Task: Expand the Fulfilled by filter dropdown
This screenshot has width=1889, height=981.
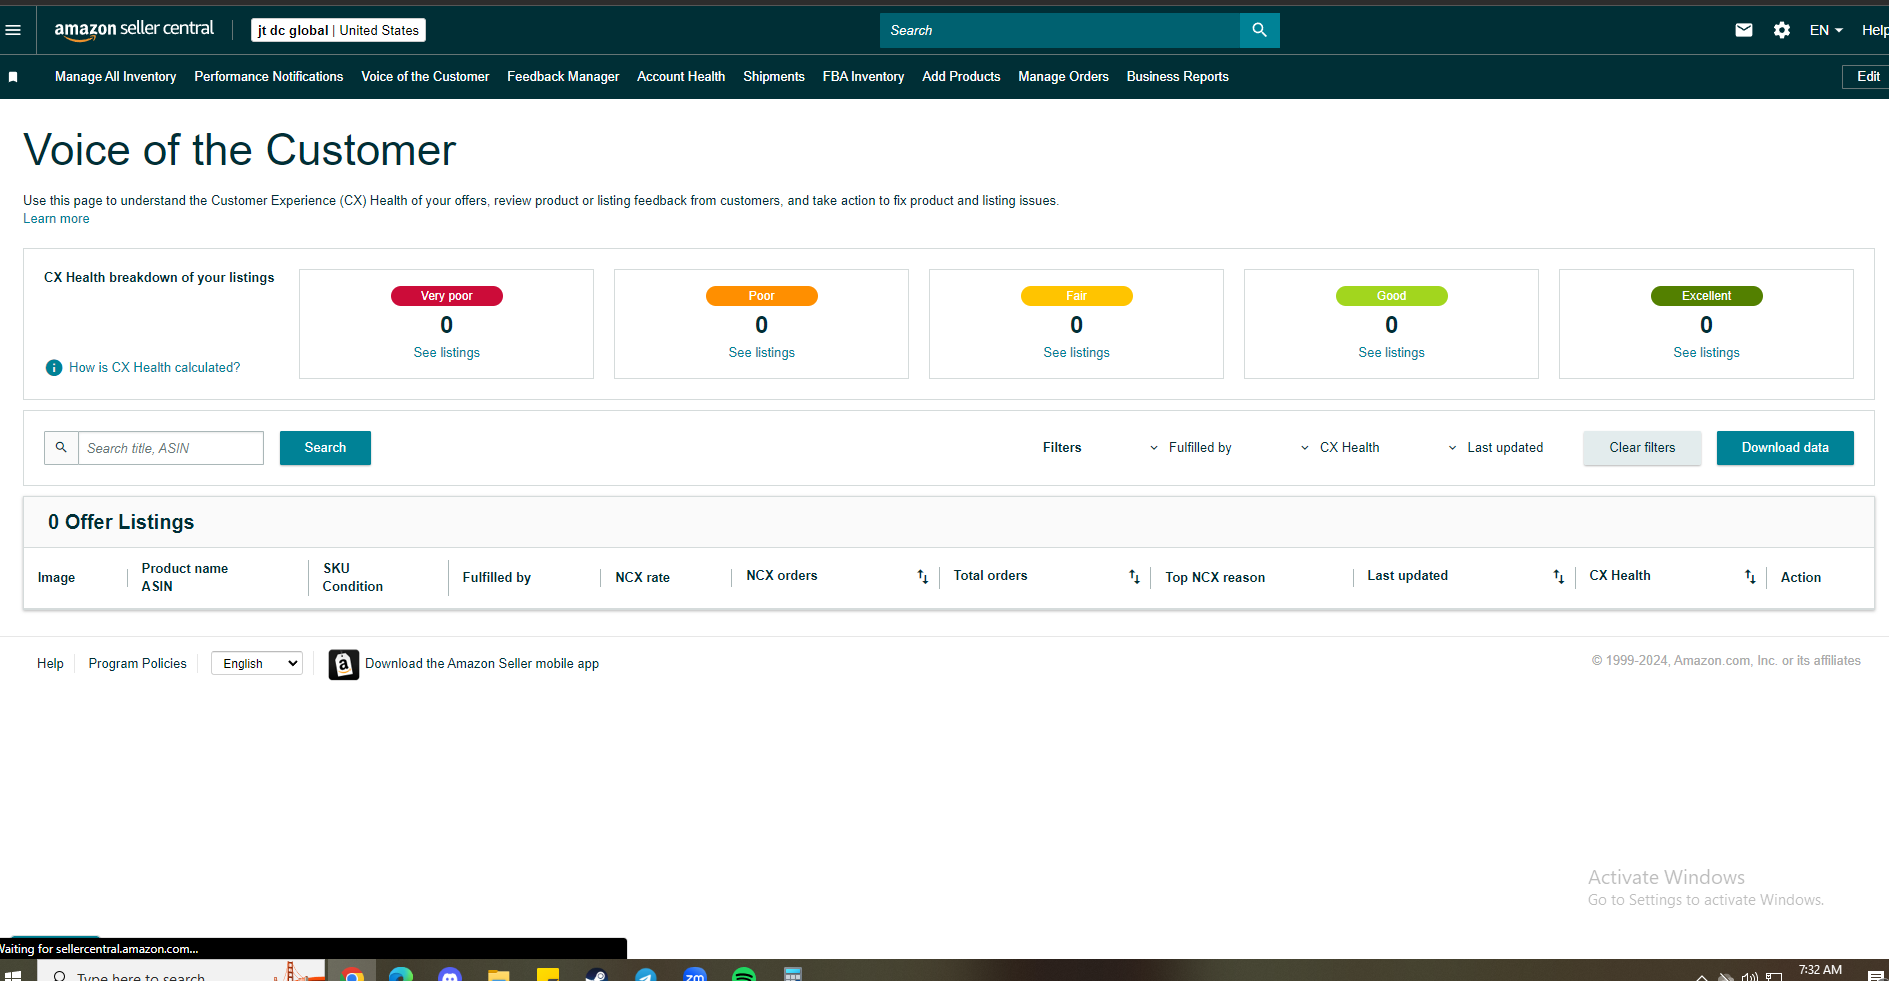Action: (1191, 448)
